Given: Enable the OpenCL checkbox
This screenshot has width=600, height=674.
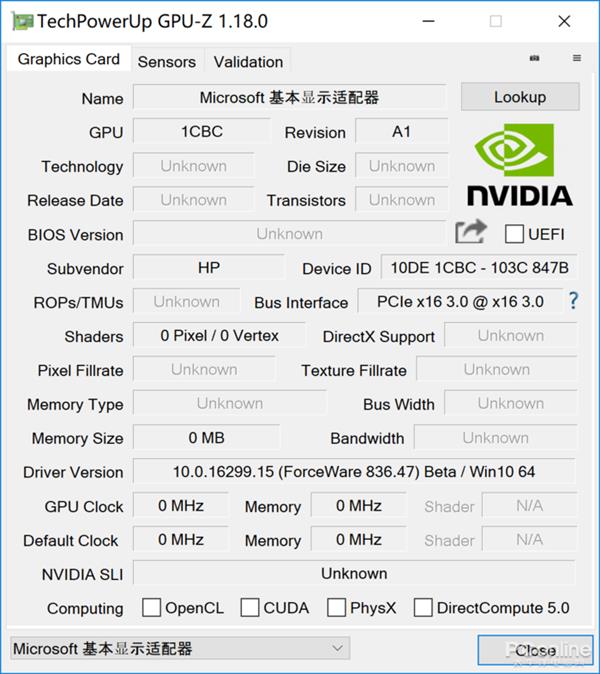Looking at the screenshot, I should point(151,608).
